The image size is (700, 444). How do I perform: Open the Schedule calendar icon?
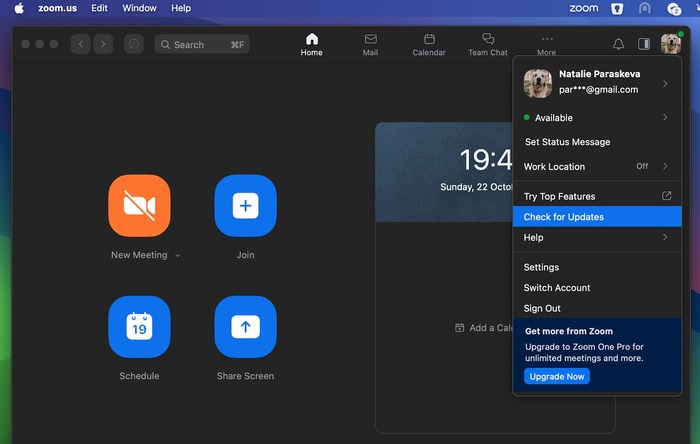(139, 327)
